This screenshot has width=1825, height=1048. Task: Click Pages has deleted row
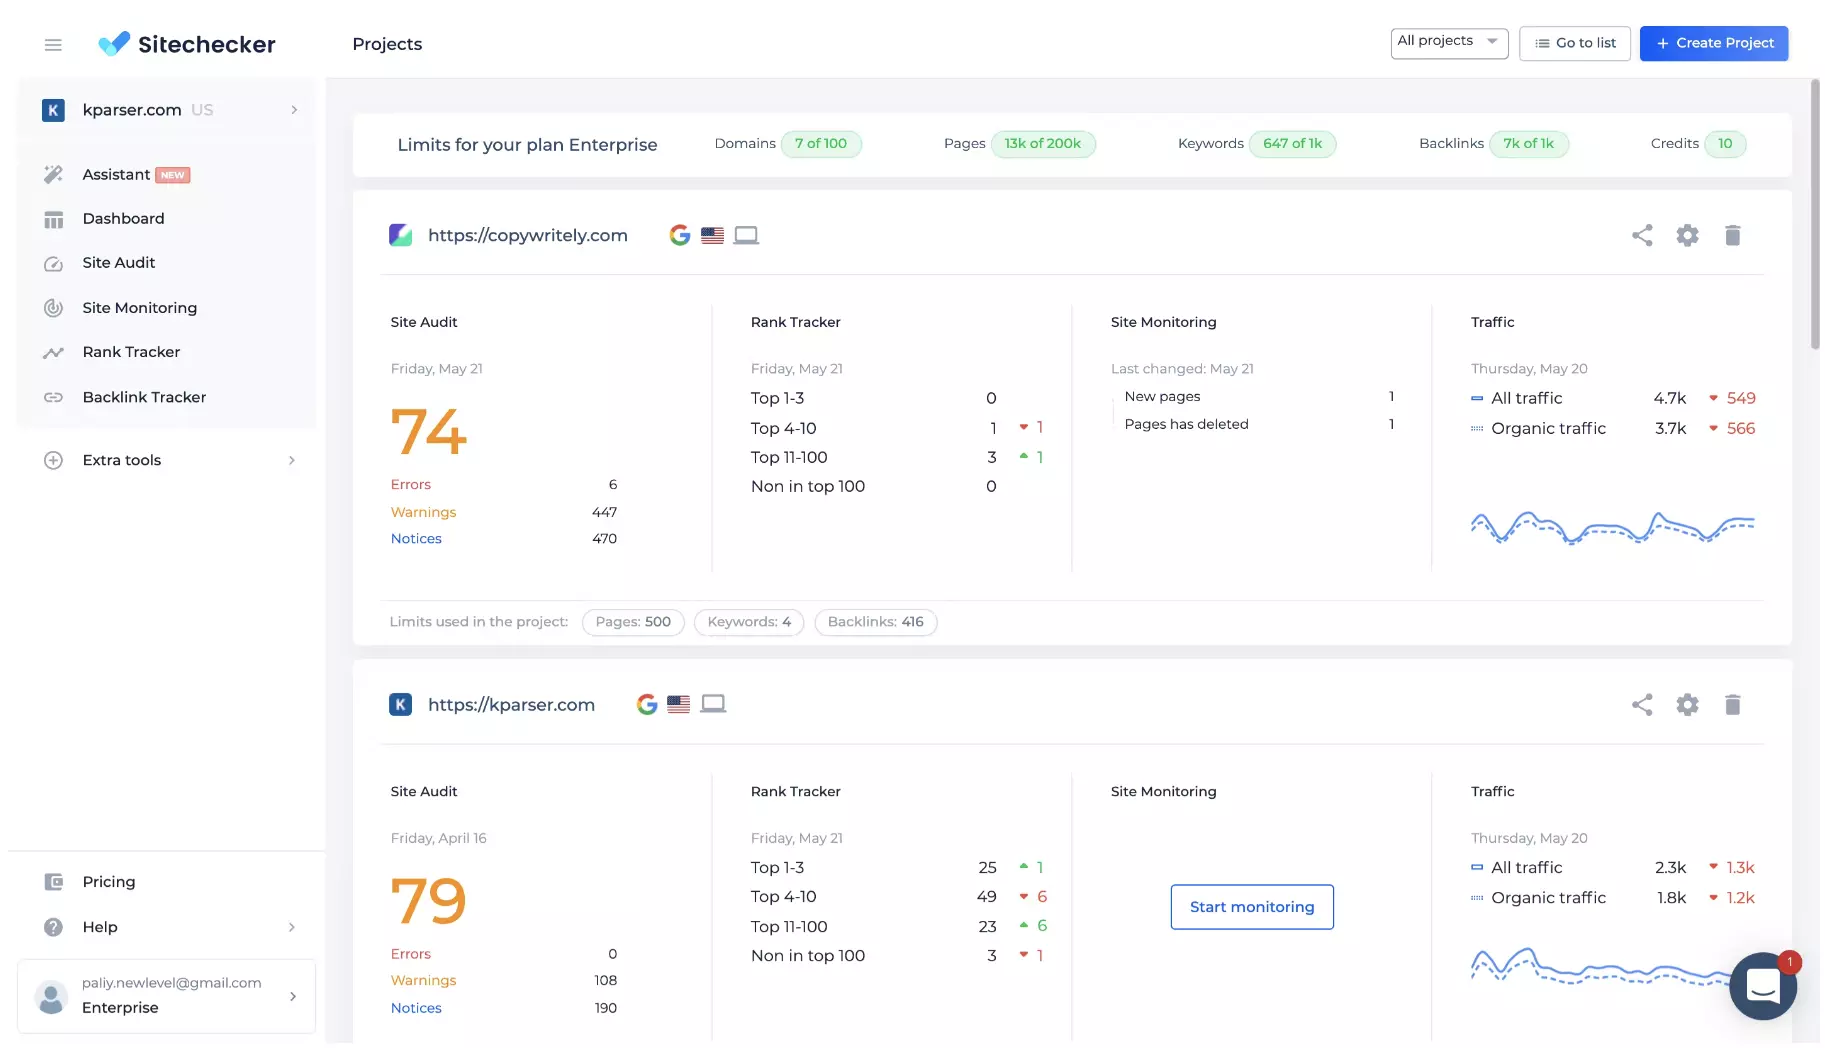pos(1259,425)
